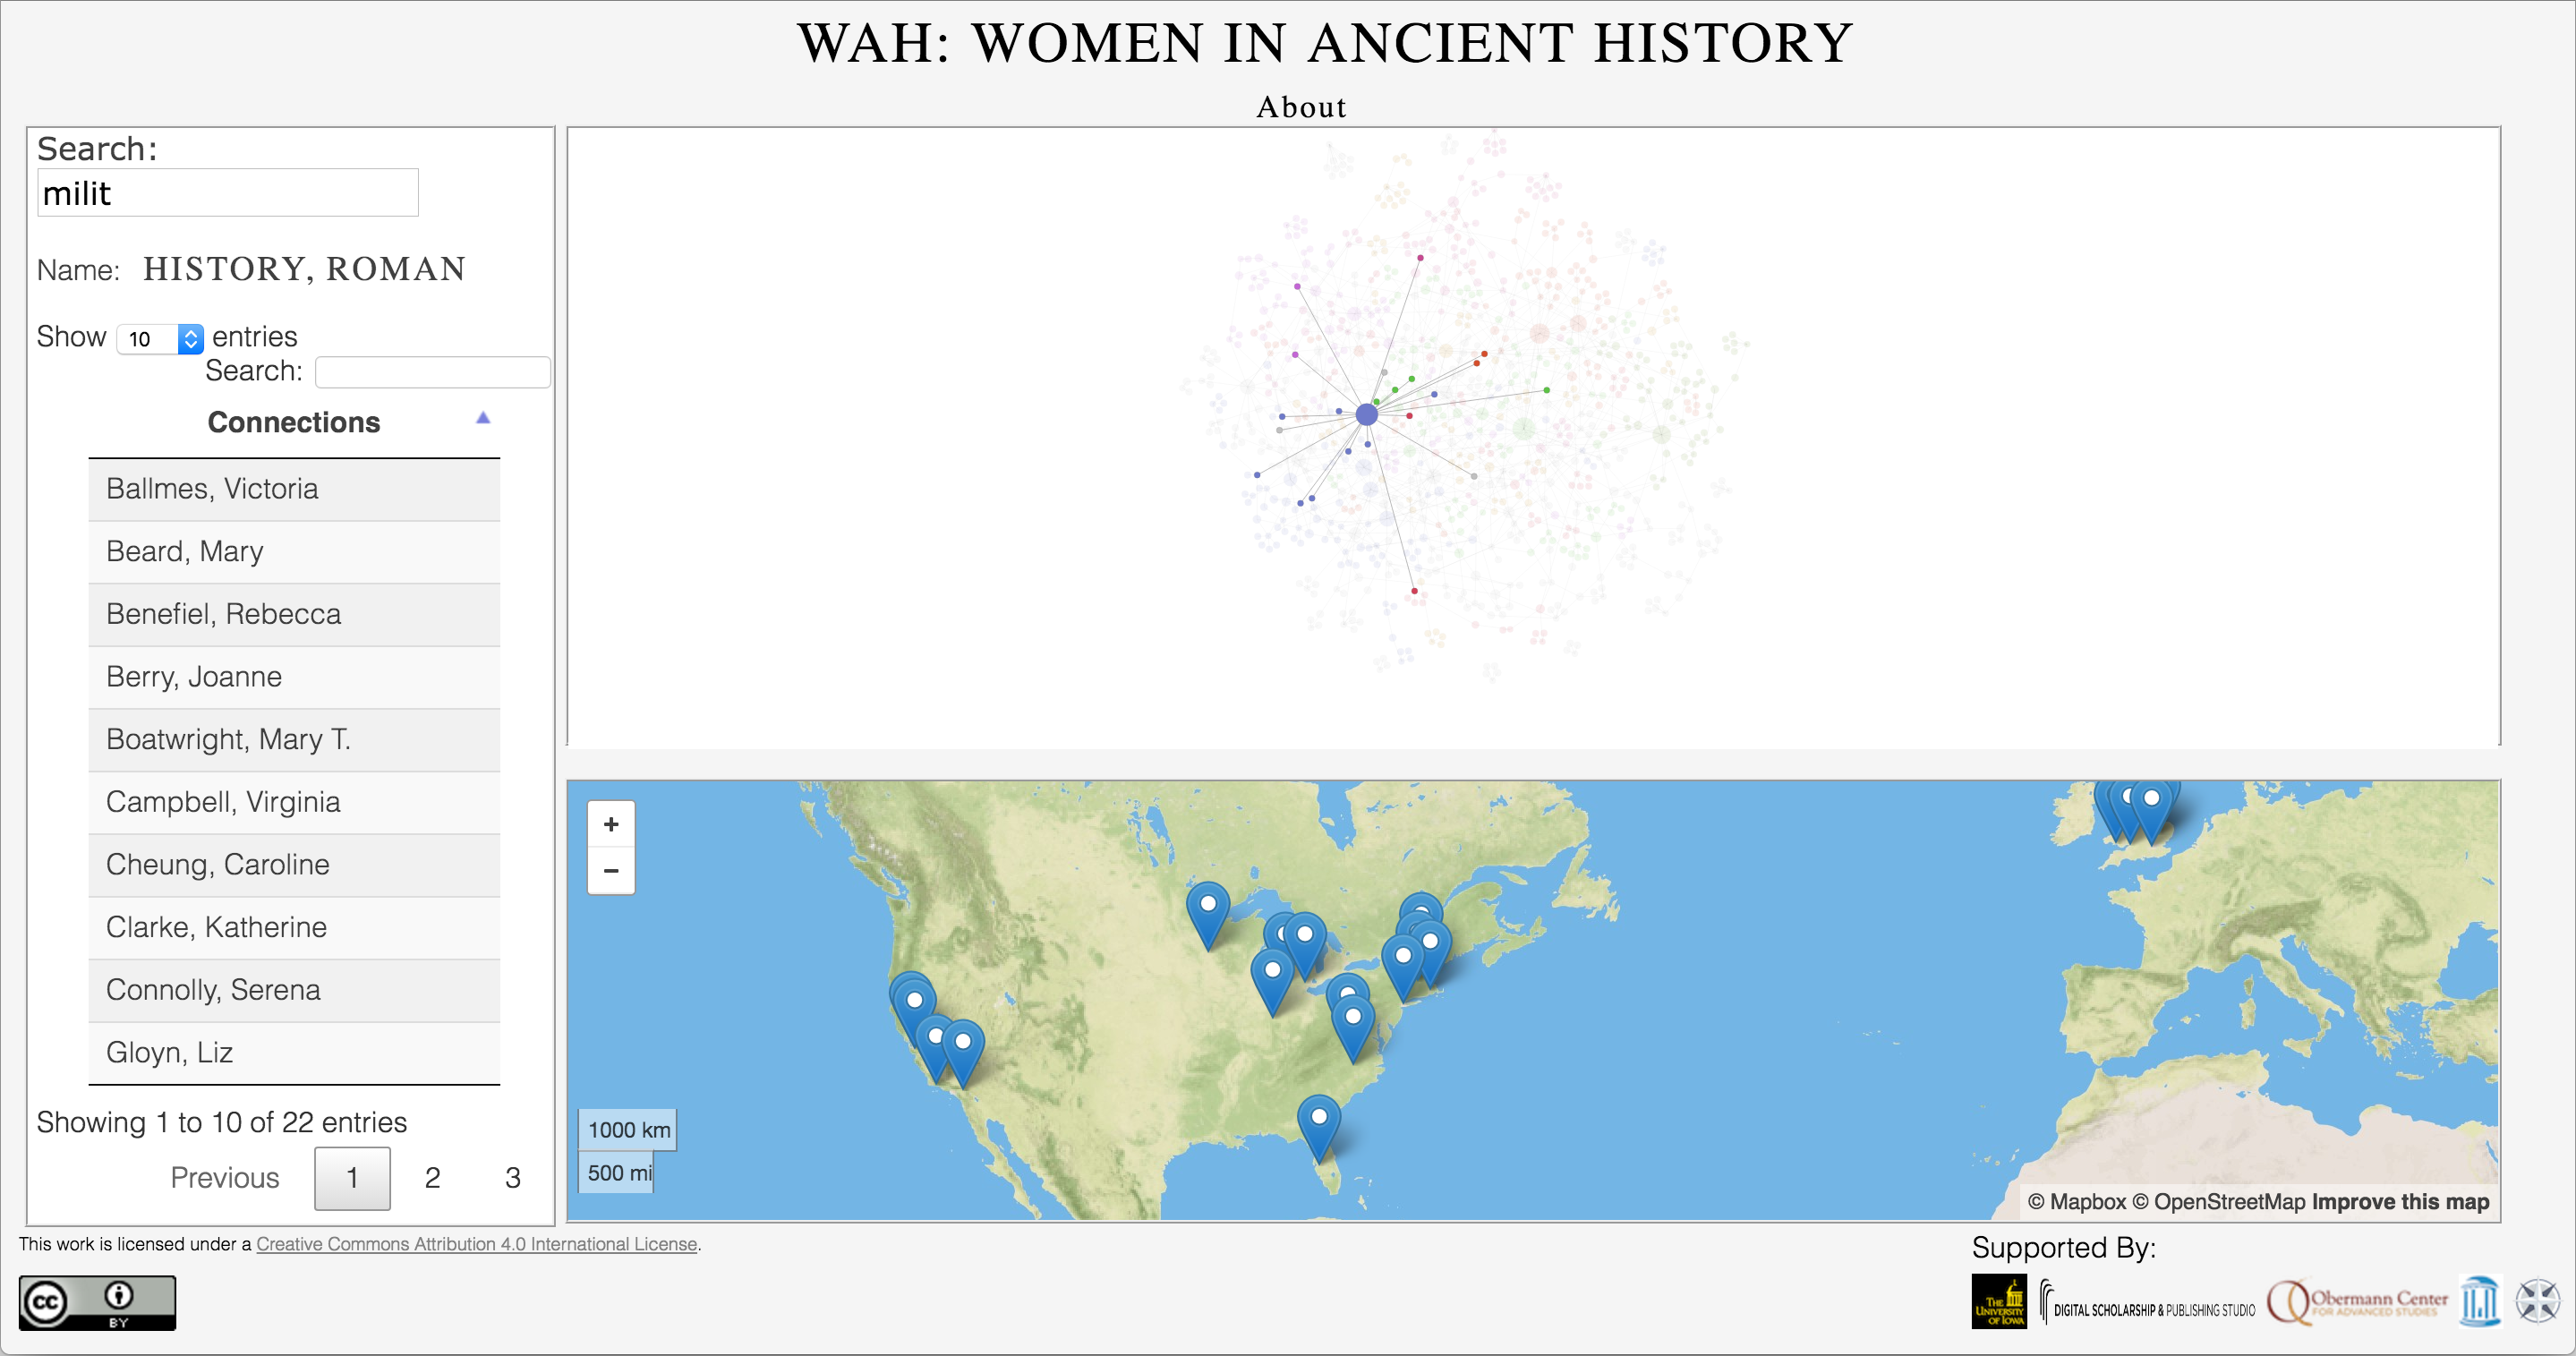Focus the connections table Search box
The image size is (2576, 1356).
click(x=432, y=372)
